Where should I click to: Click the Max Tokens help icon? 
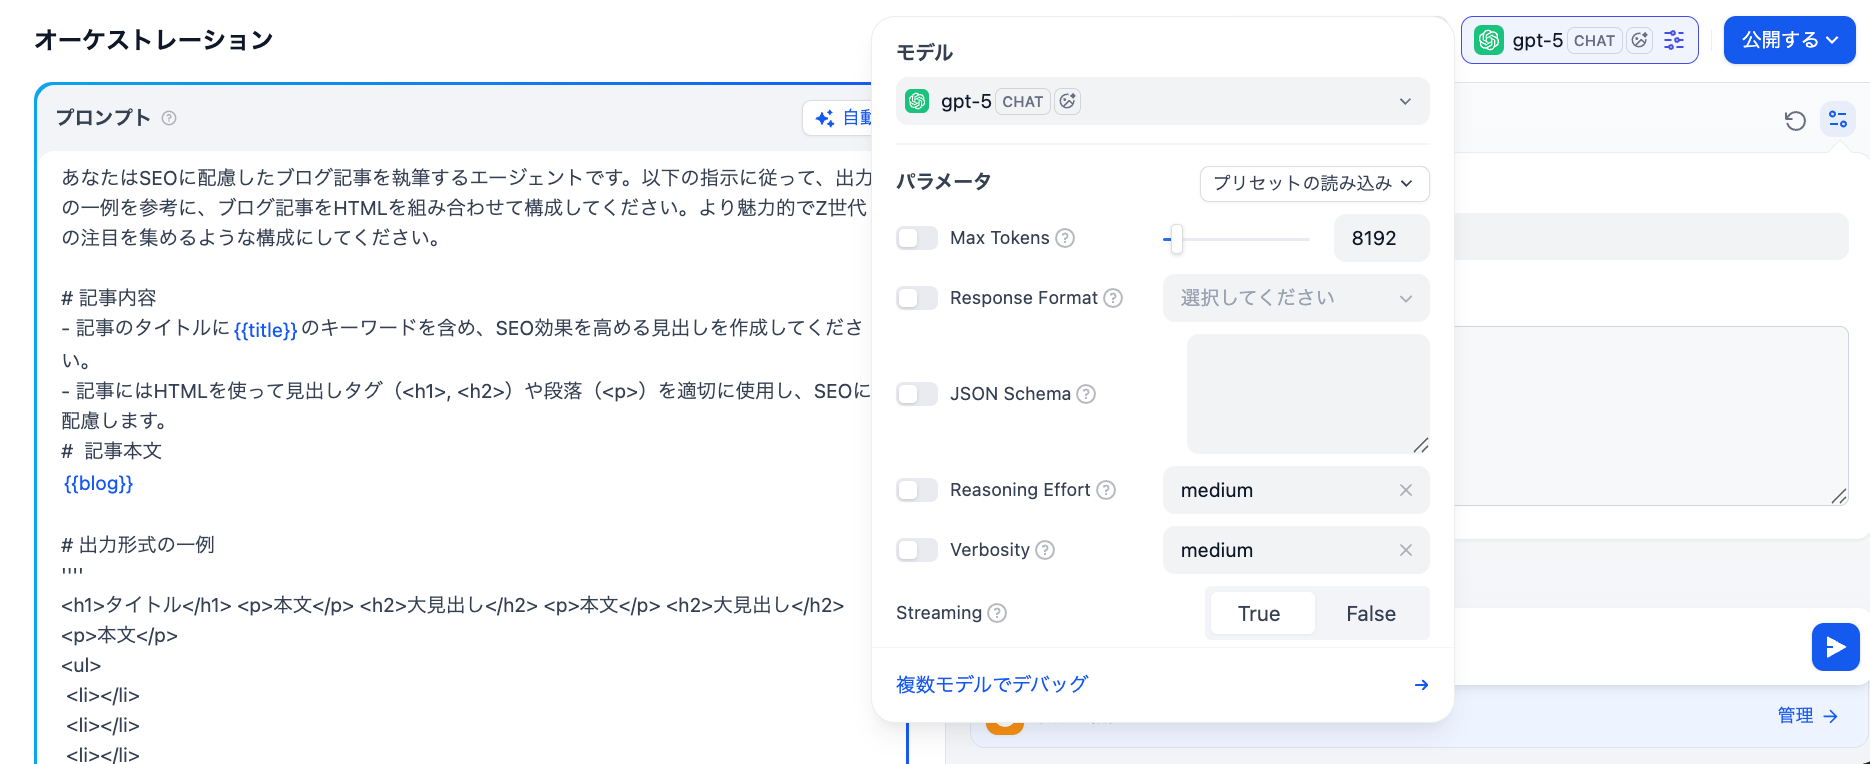(x=1066, y=238)
